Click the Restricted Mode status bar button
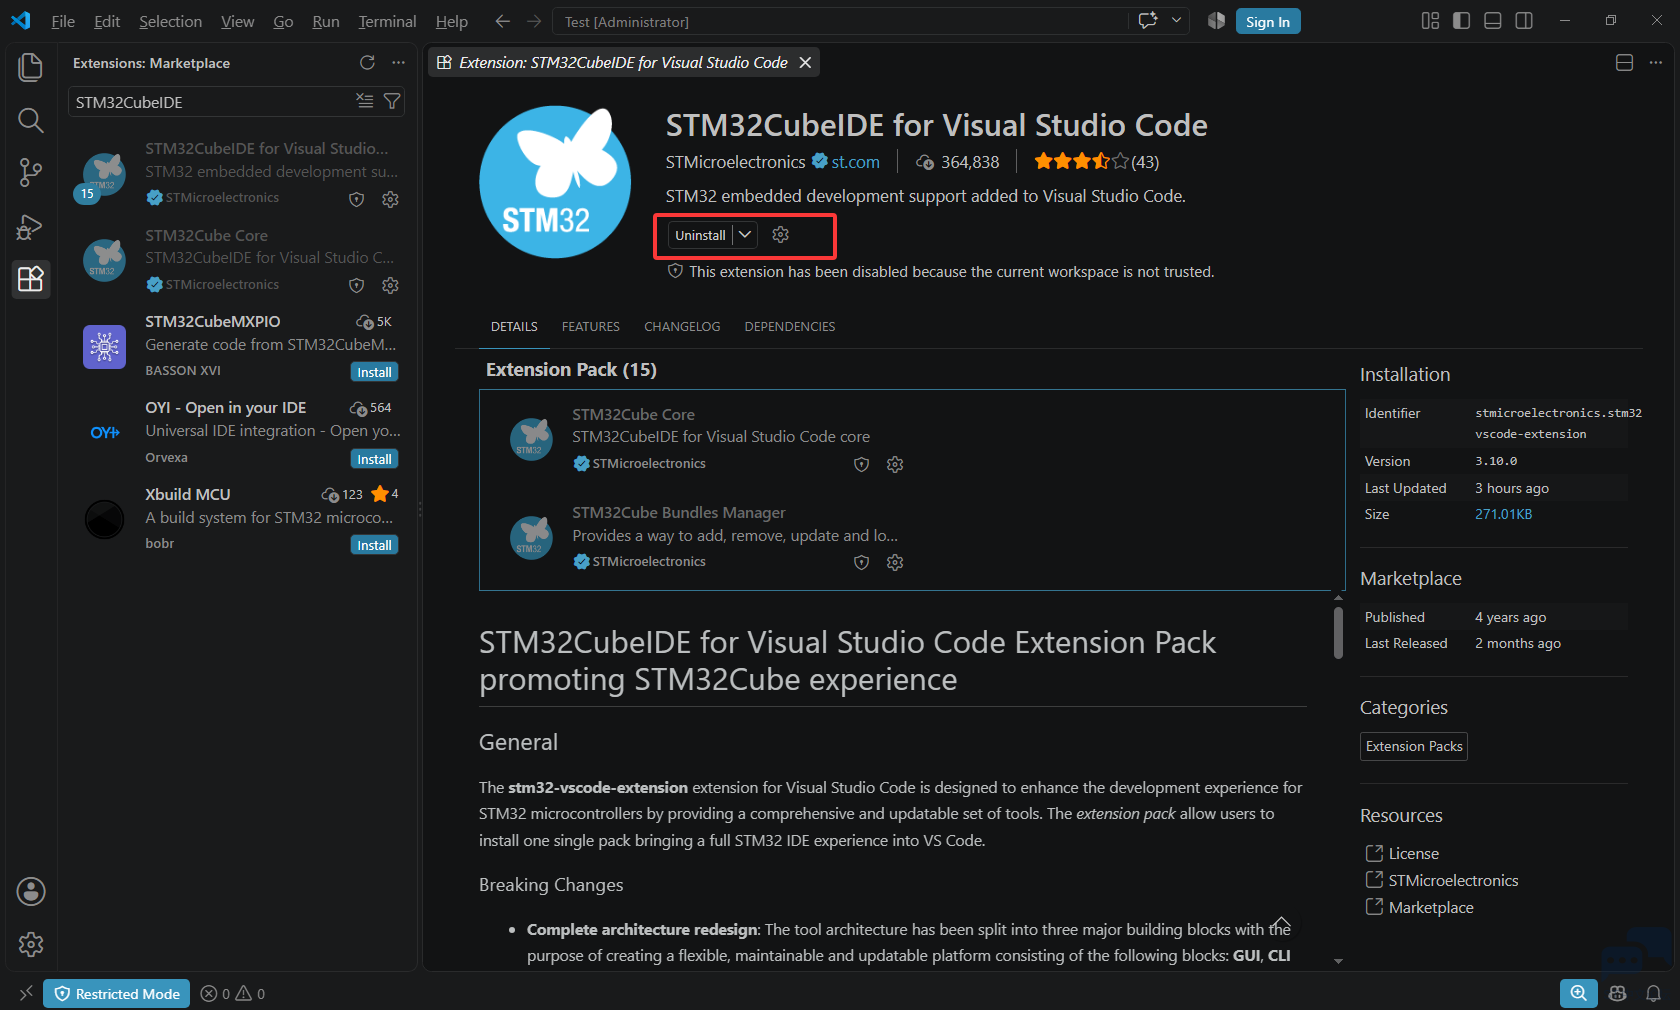The height and width of the screenshot is (1010, 1680). pyautogui.click(x=117, y=993)
